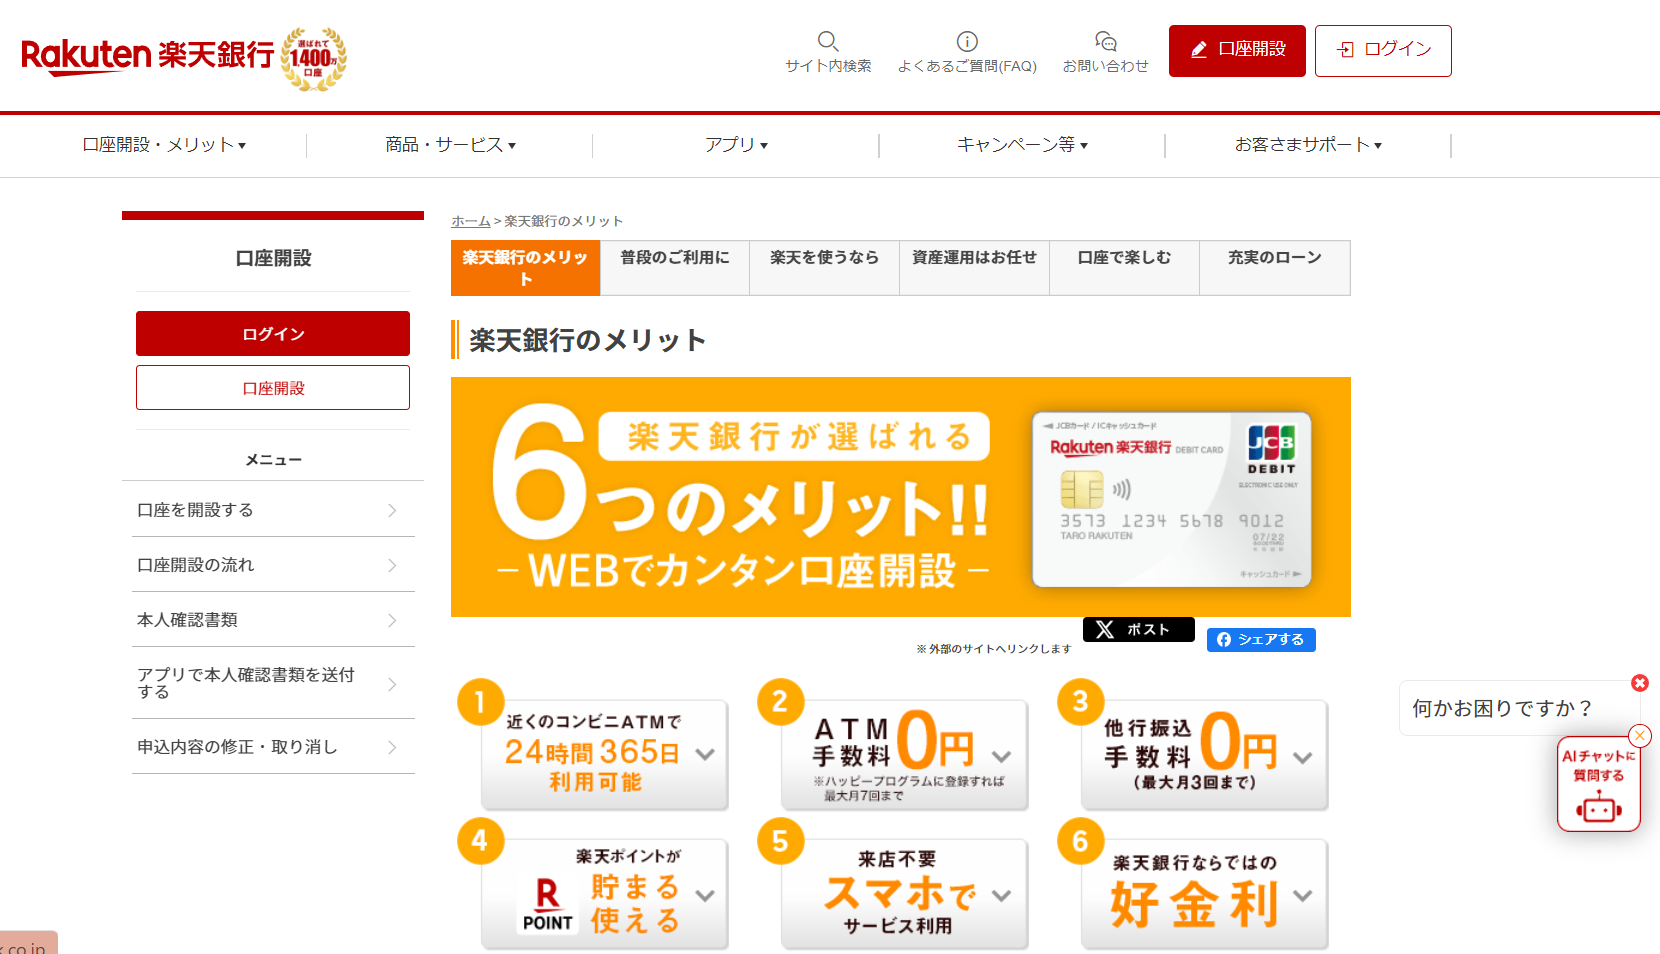Follow the ホーム breadcrumb link

(471, 222)
